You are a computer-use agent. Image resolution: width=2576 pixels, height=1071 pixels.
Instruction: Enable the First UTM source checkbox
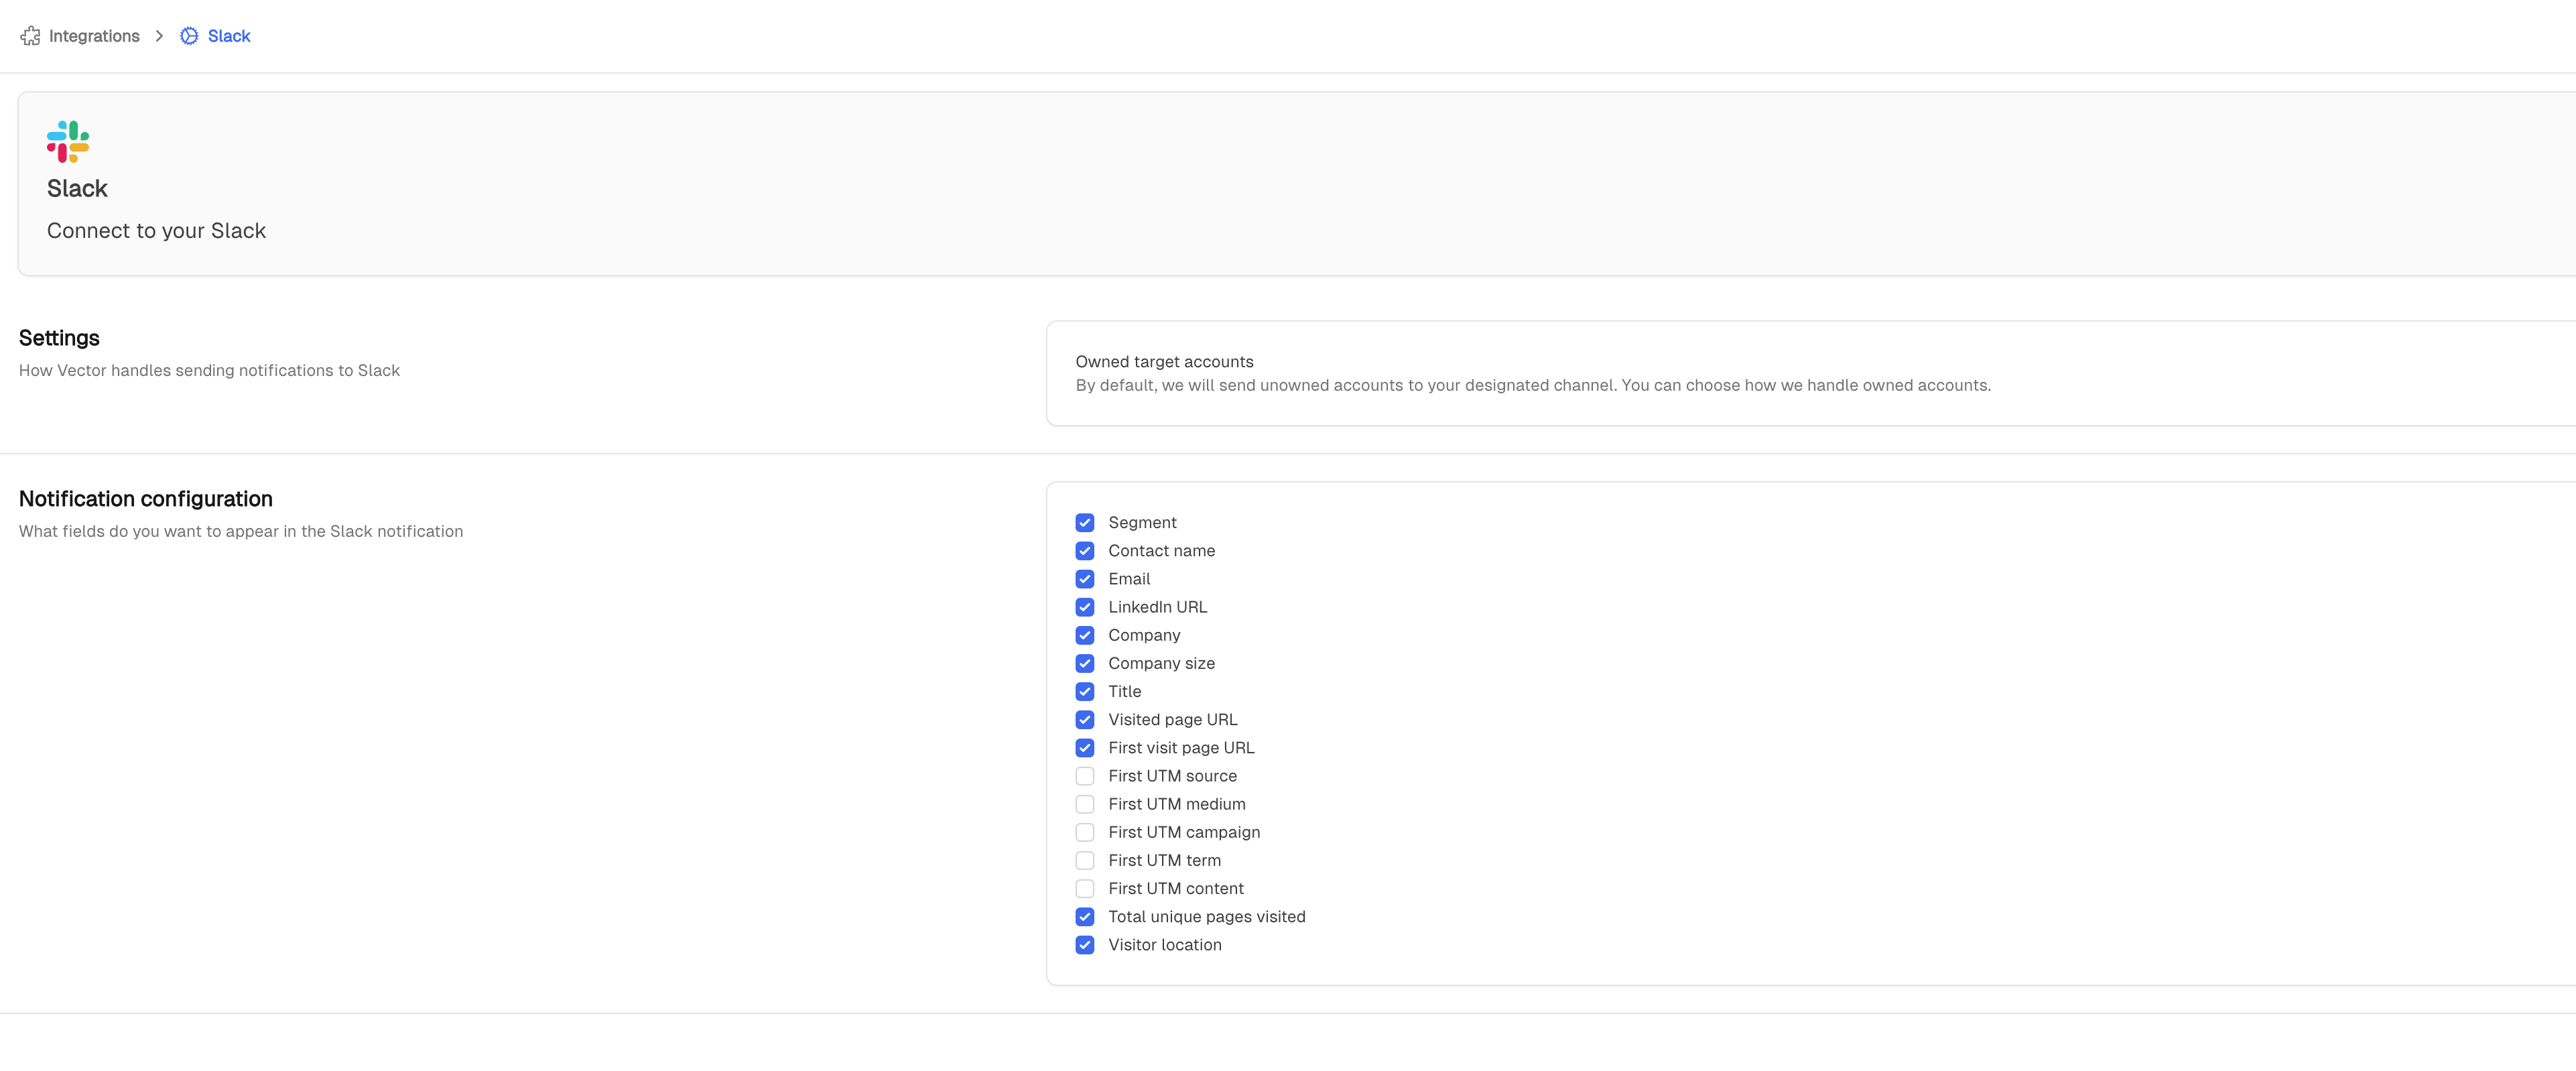click(1085, 776)
